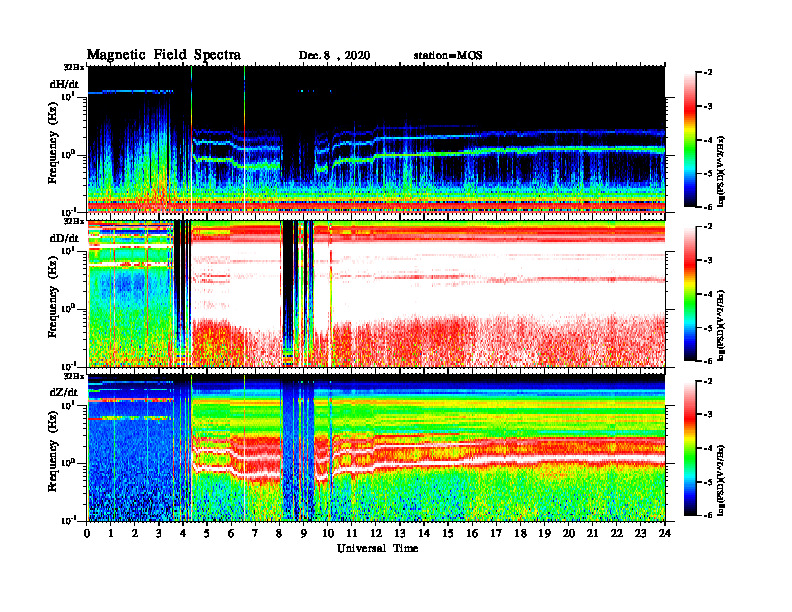Click the "16" hour tick label
The image size is (792, 612).
[472, 534]
